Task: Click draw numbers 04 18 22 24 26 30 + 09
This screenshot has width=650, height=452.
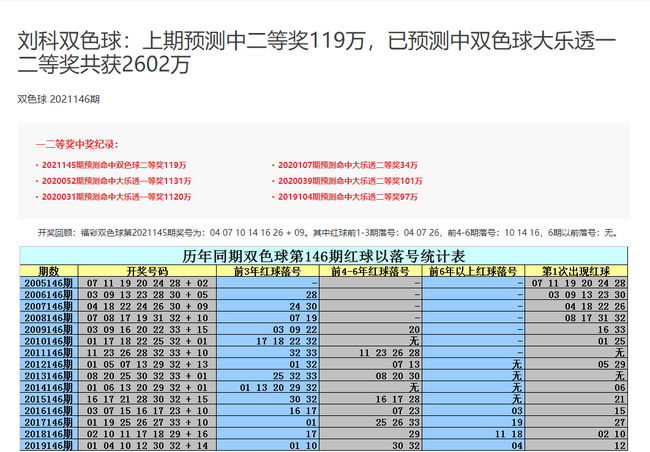Action: tap(147, 306)
